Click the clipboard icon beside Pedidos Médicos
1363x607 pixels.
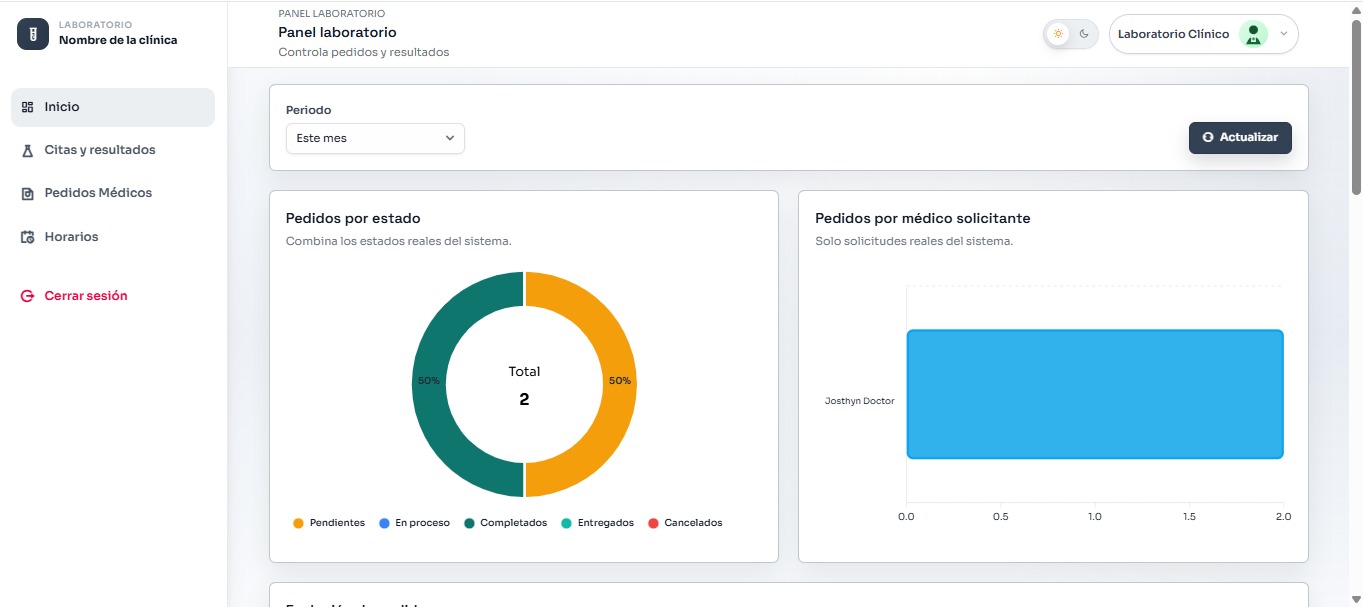point(28,193)
